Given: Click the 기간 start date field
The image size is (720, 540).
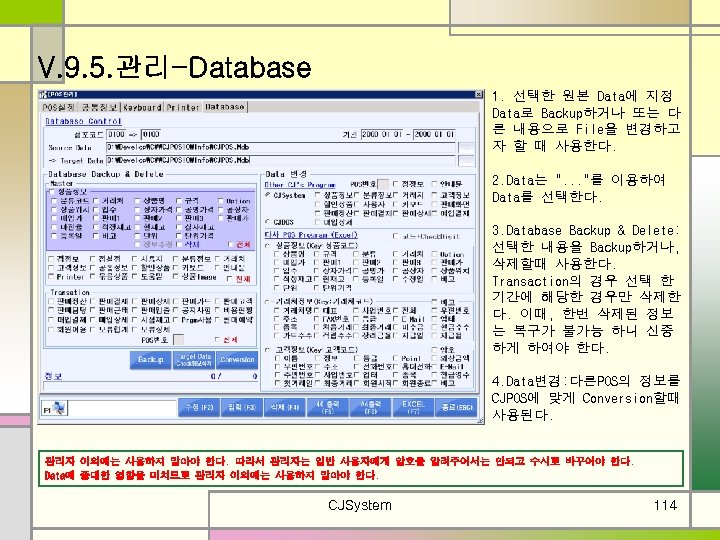Looking at the screenshot, I should click(382, 134).
